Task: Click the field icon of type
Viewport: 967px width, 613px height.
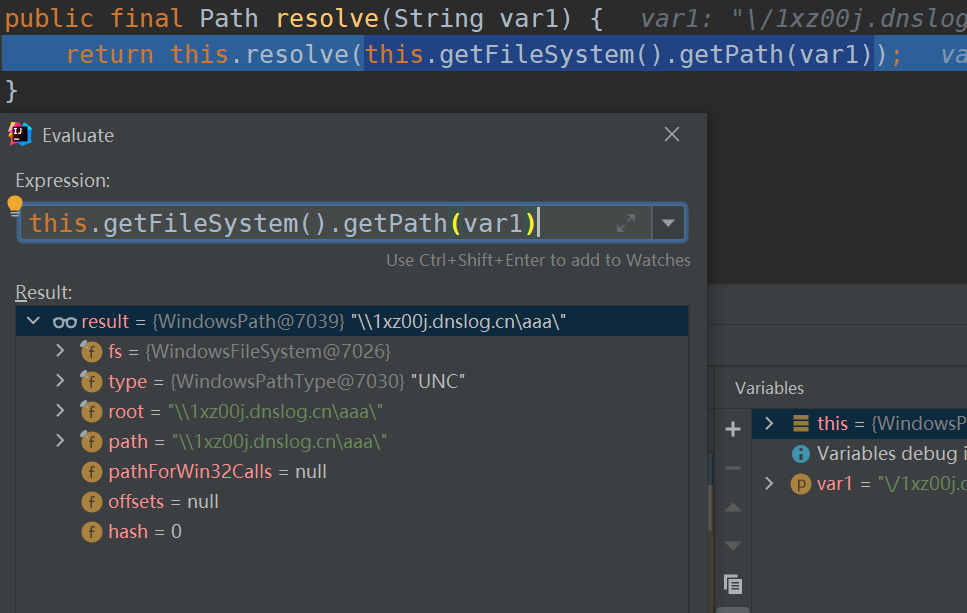Action: click(x=91, y=381)
